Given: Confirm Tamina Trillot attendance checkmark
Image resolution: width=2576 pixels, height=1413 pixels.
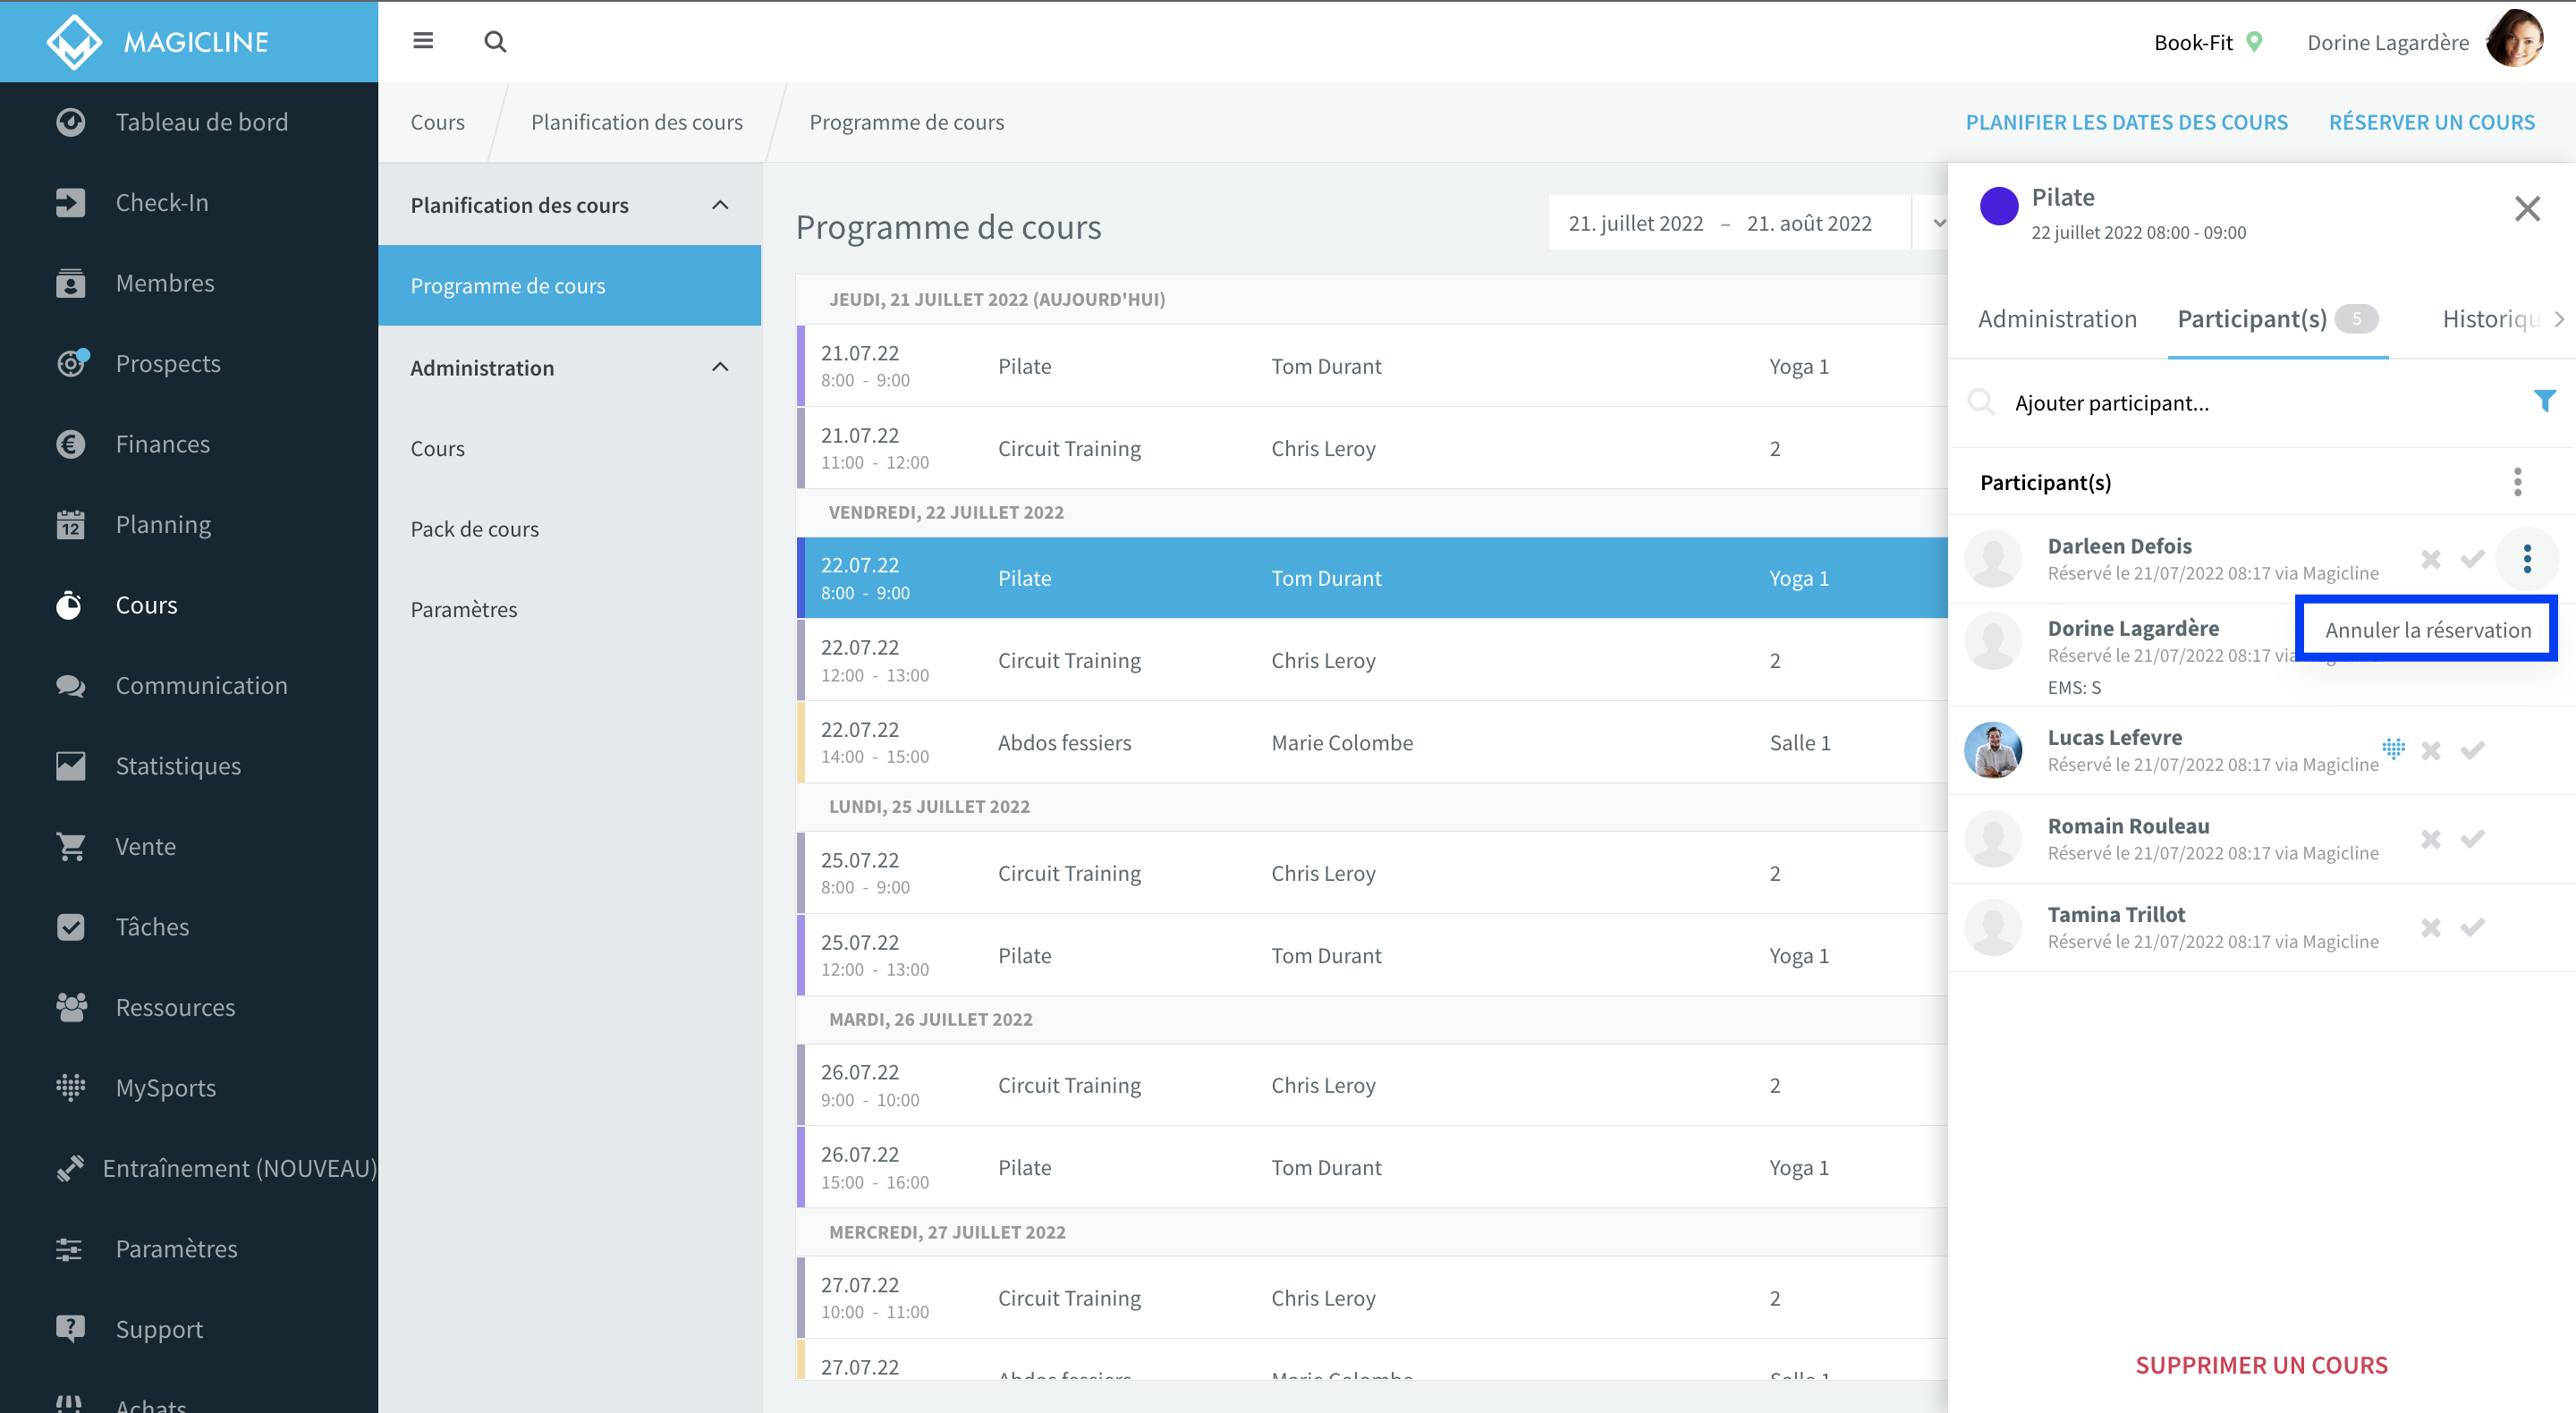Looking at the screenshot, I should [2472, 927].
